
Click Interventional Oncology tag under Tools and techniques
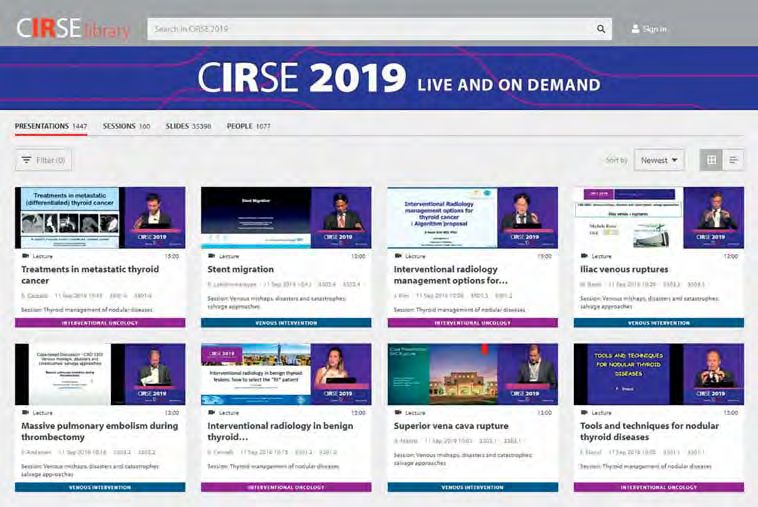pos(659,487)
